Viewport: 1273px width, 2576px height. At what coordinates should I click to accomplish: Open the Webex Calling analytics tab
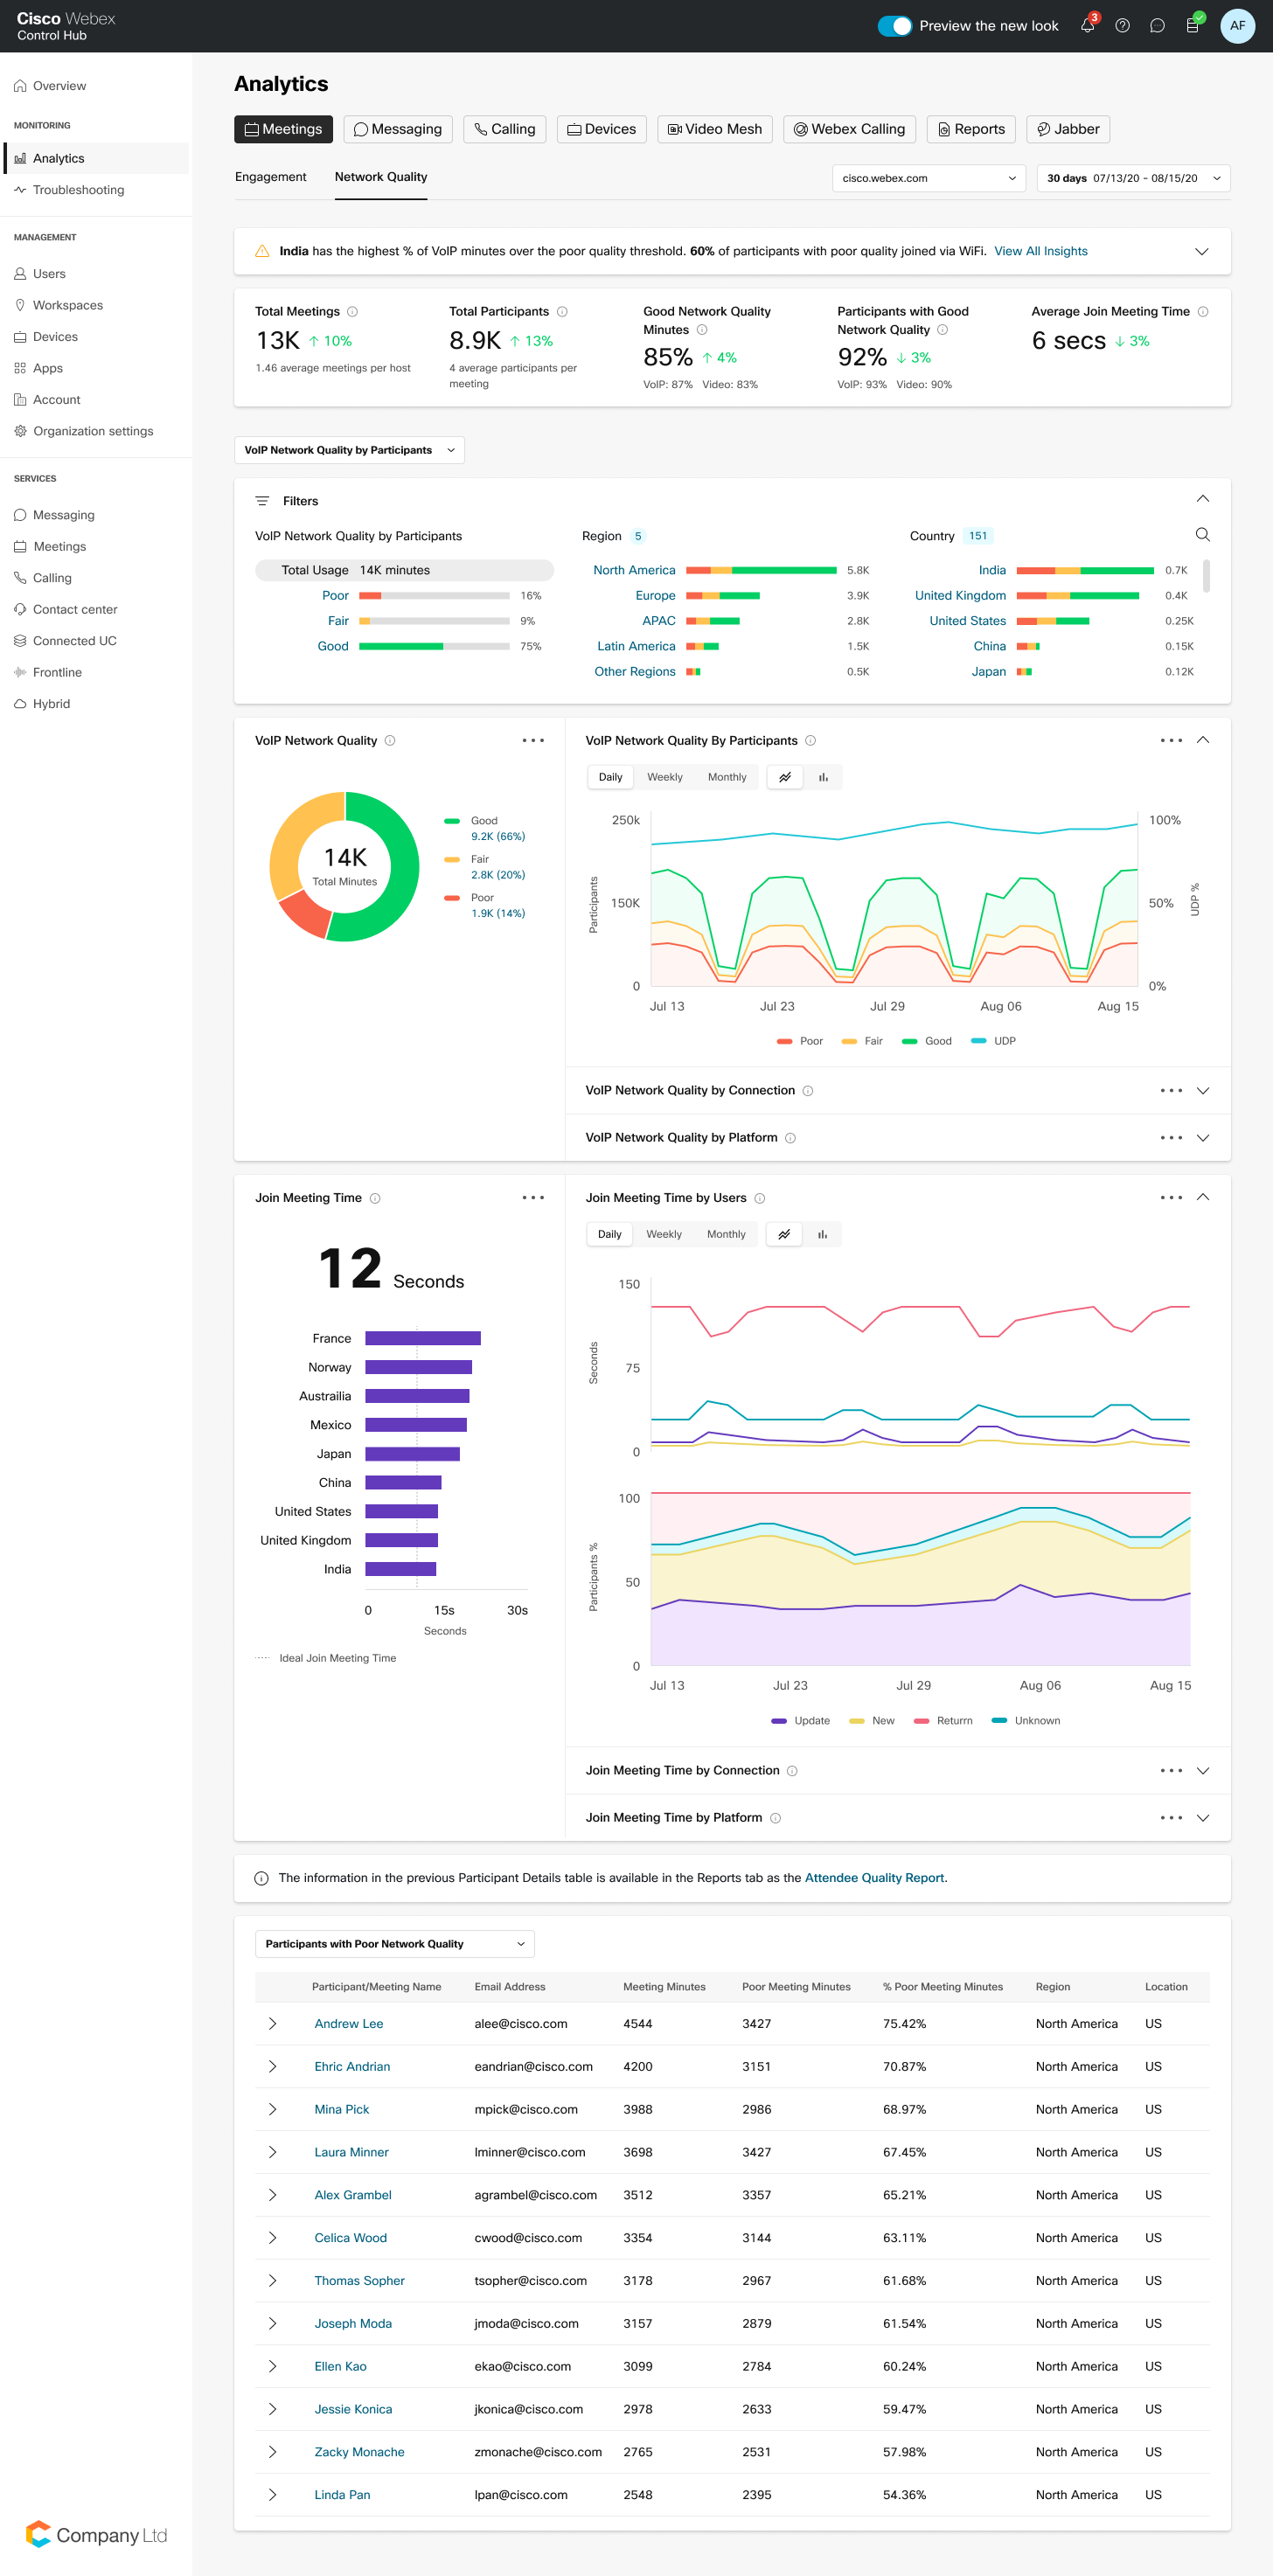(849, 129)
